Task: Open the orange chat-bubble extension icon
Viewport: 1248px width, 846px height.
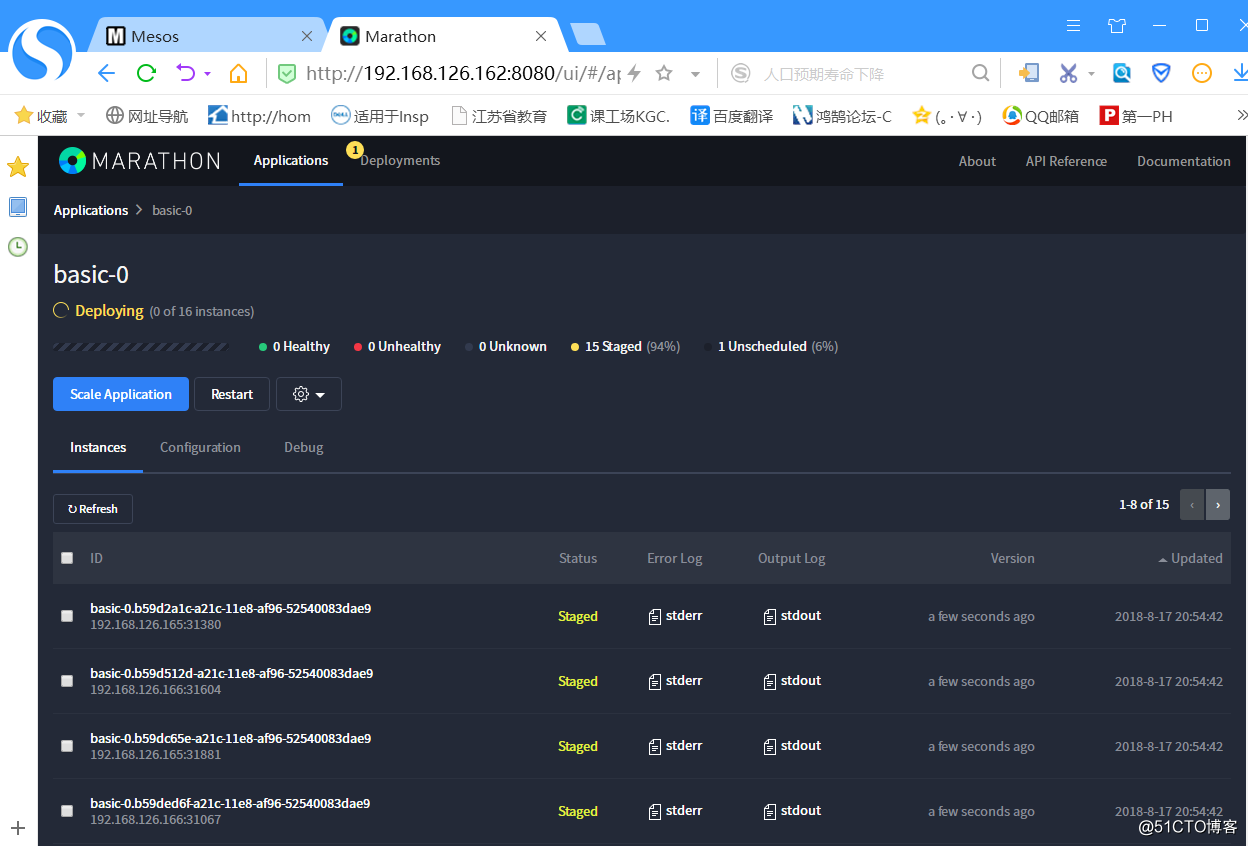Action: pos(1202,73)
